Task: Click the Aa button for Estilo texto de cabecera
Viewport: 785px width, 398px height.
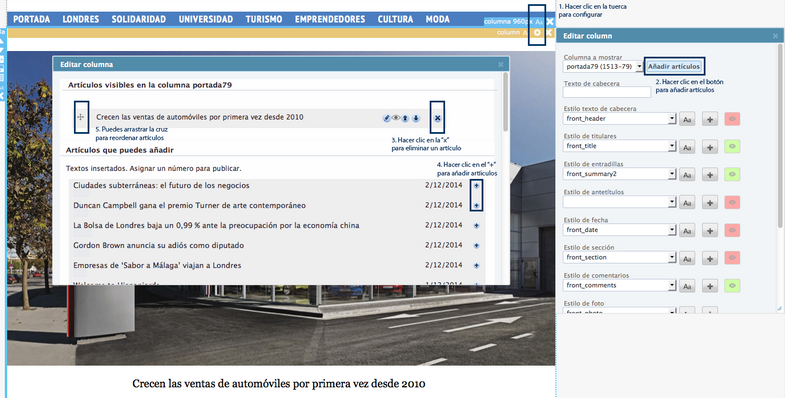Action: 687,119
